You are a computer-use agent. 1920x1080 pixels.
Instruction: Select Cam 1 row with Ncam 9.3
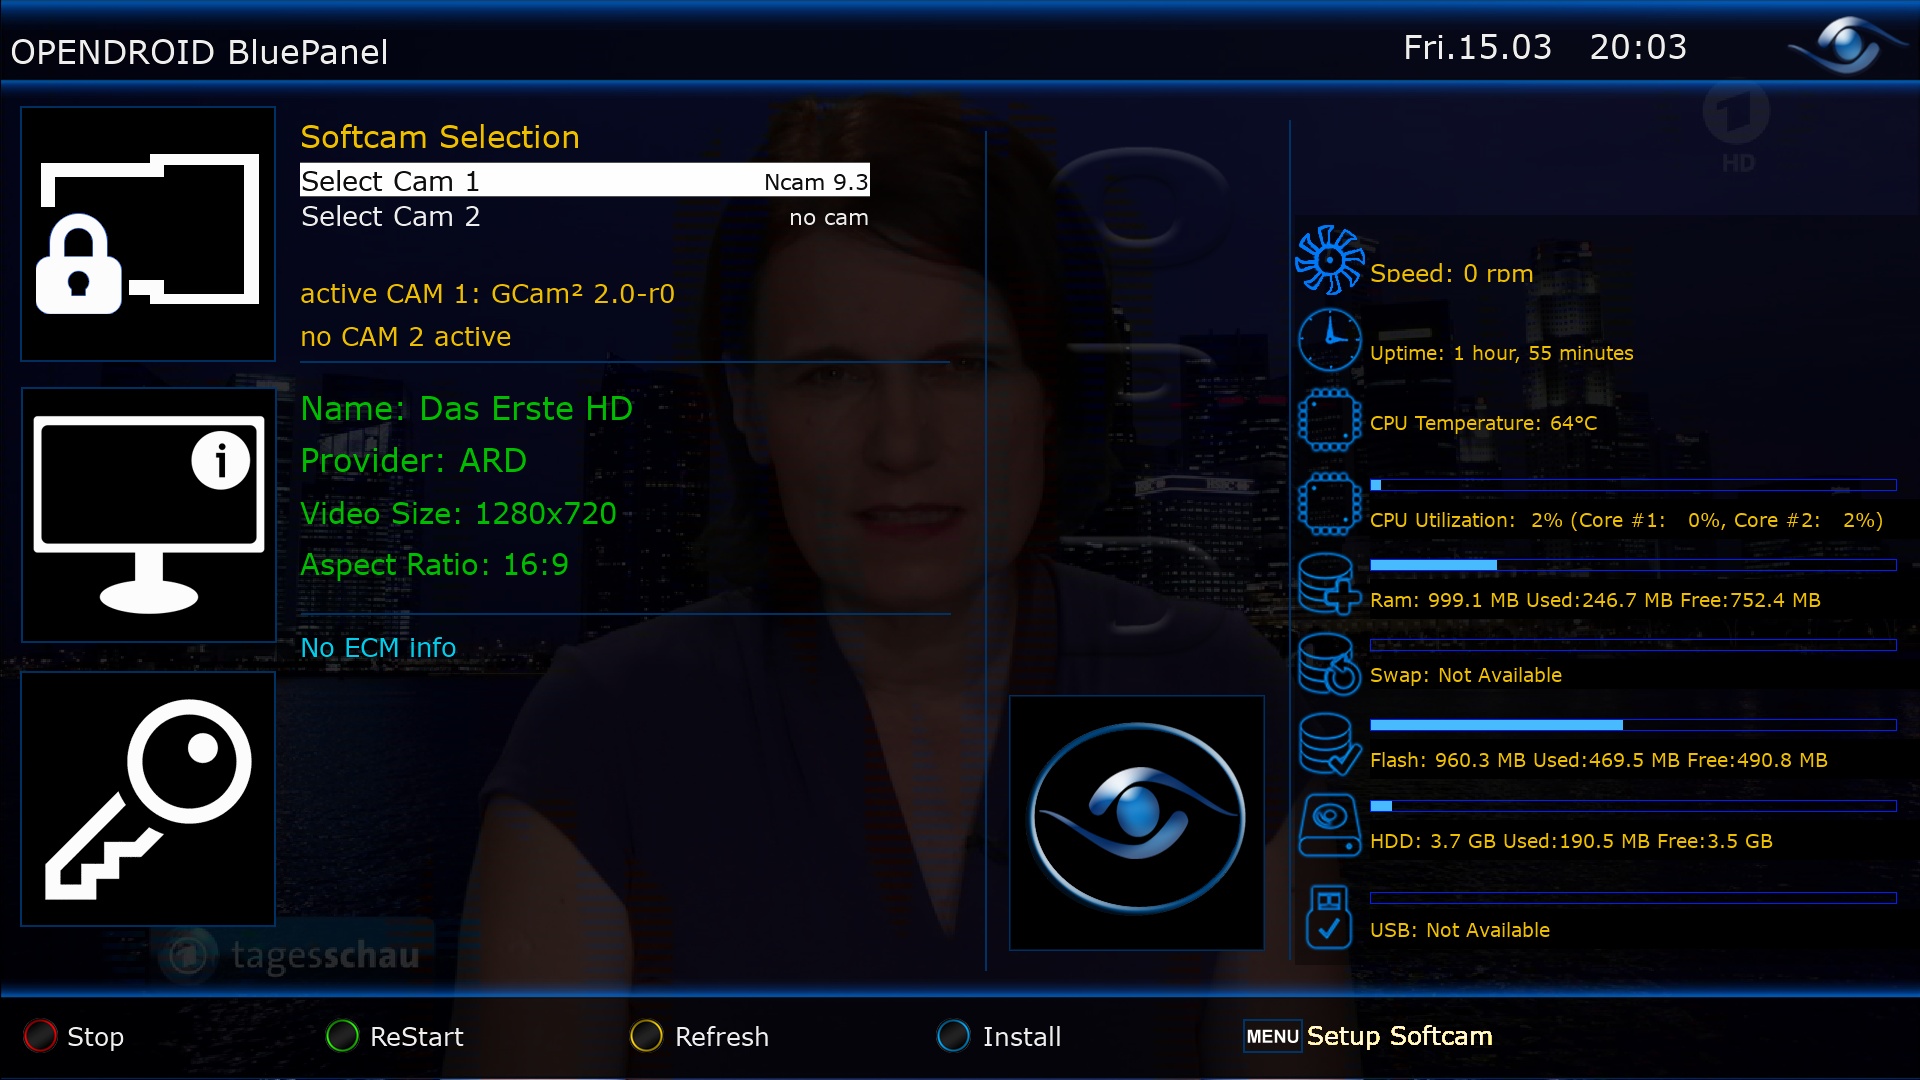click(x=585, y=180)
